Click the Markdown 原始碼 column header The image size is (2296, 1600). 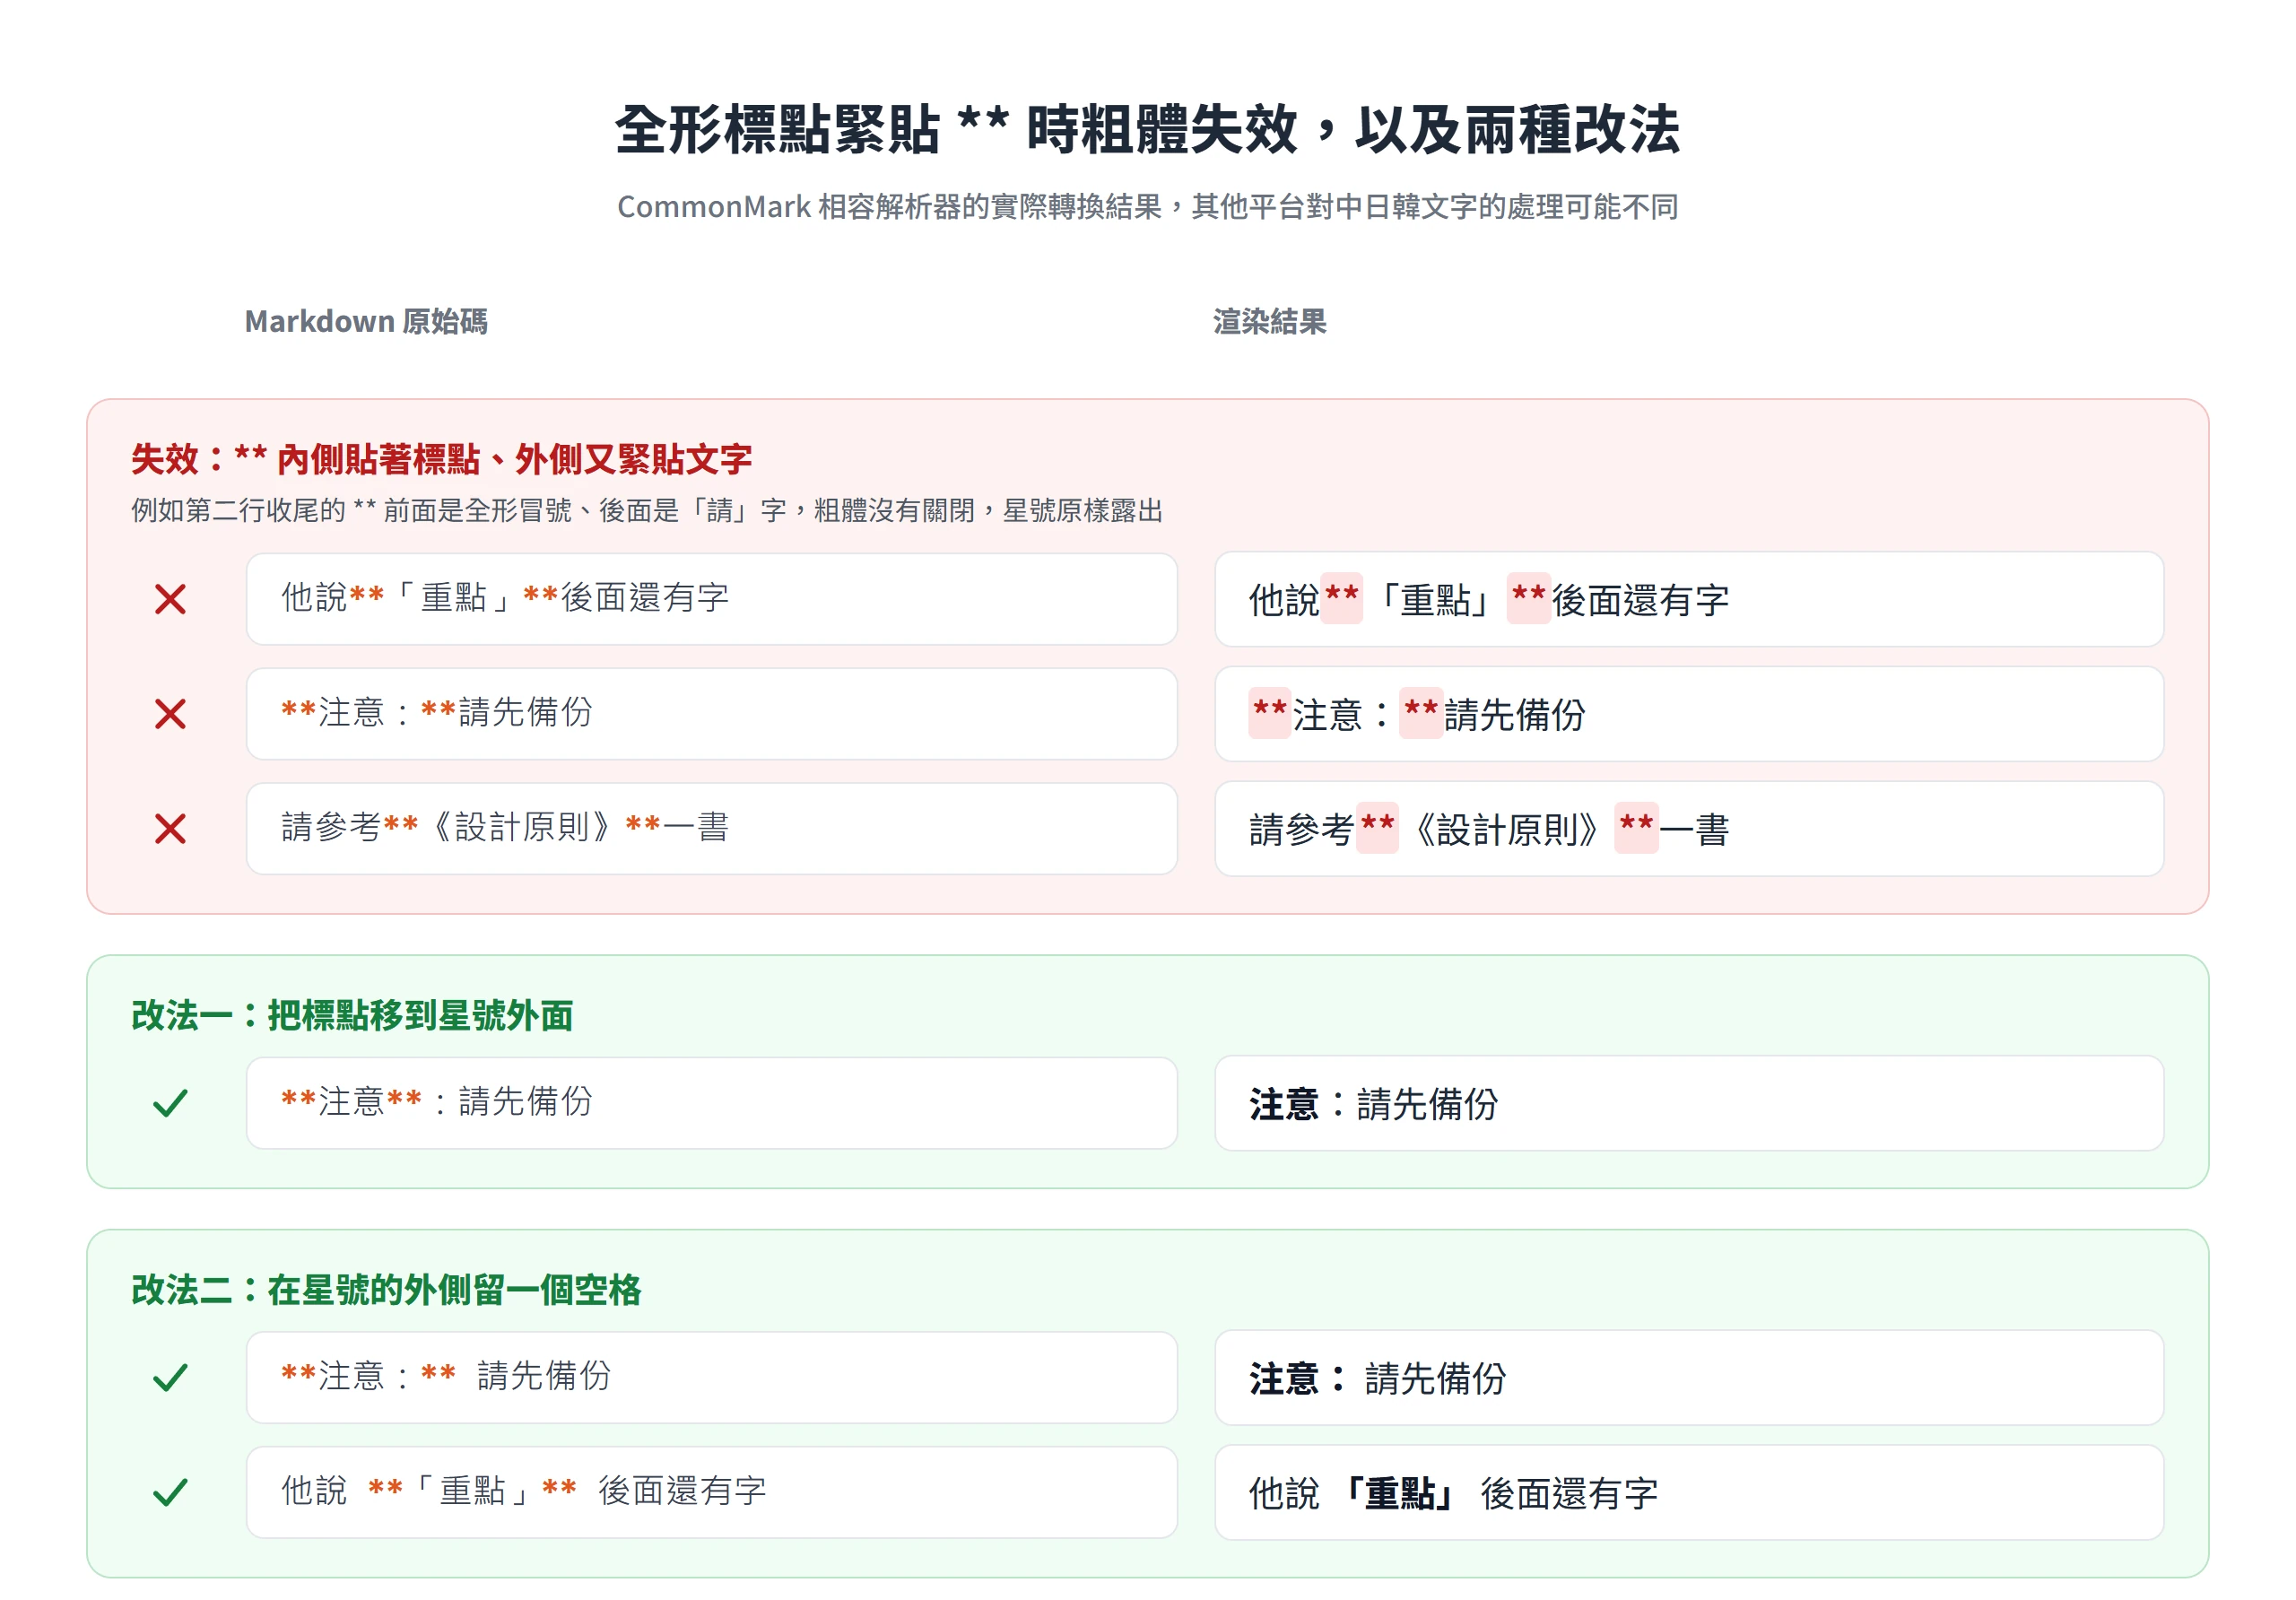pos(366,321)
